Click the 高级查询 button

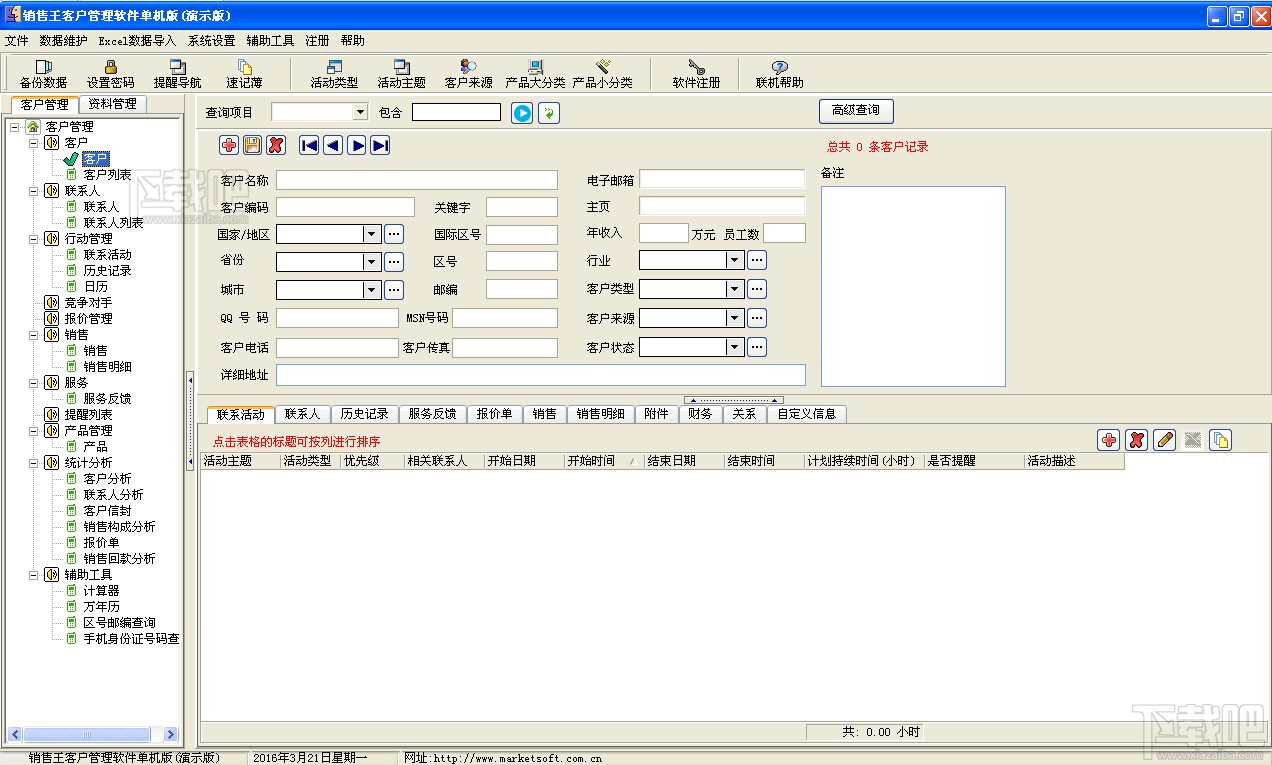click(856, 110)
